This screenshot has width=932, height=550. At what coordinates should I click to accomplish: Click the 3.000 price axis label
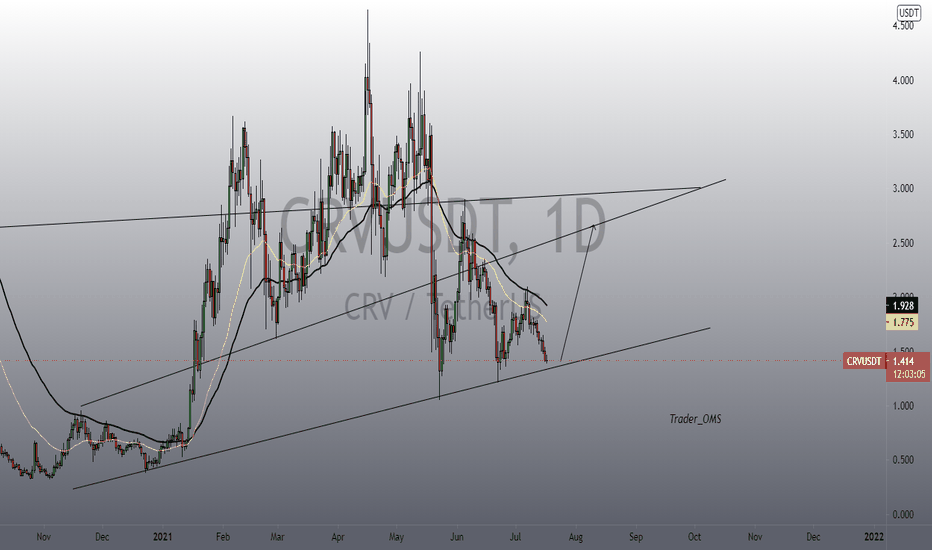pyautogui.click(x=903, y=188)
